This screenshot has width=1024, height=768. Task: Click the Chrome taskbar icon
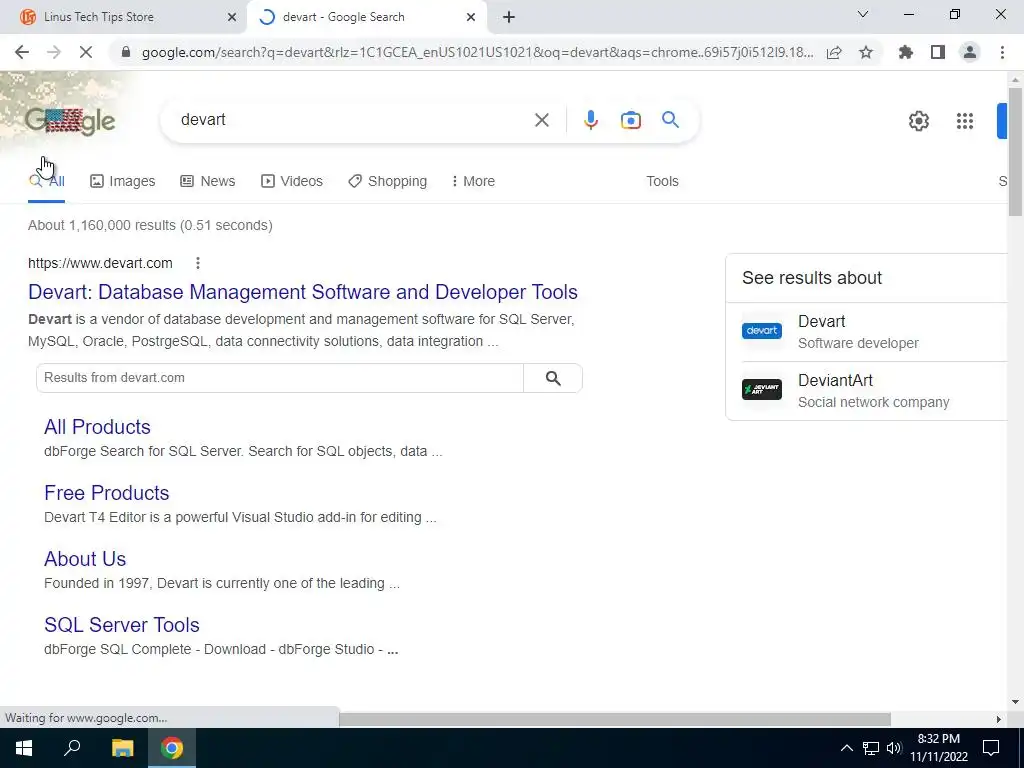pos(172,748)
